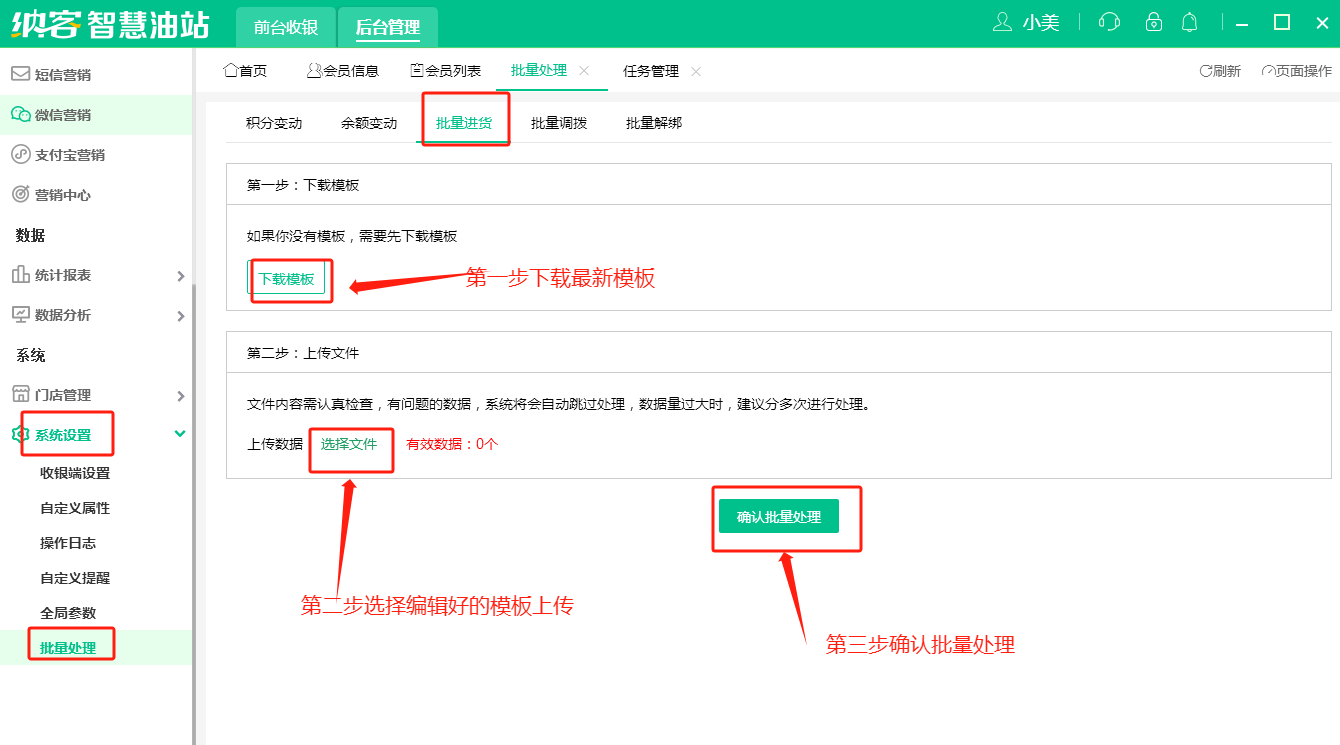Click the 刷新 refresh icon
1340x745 pixels.
tap(1206, 71)
